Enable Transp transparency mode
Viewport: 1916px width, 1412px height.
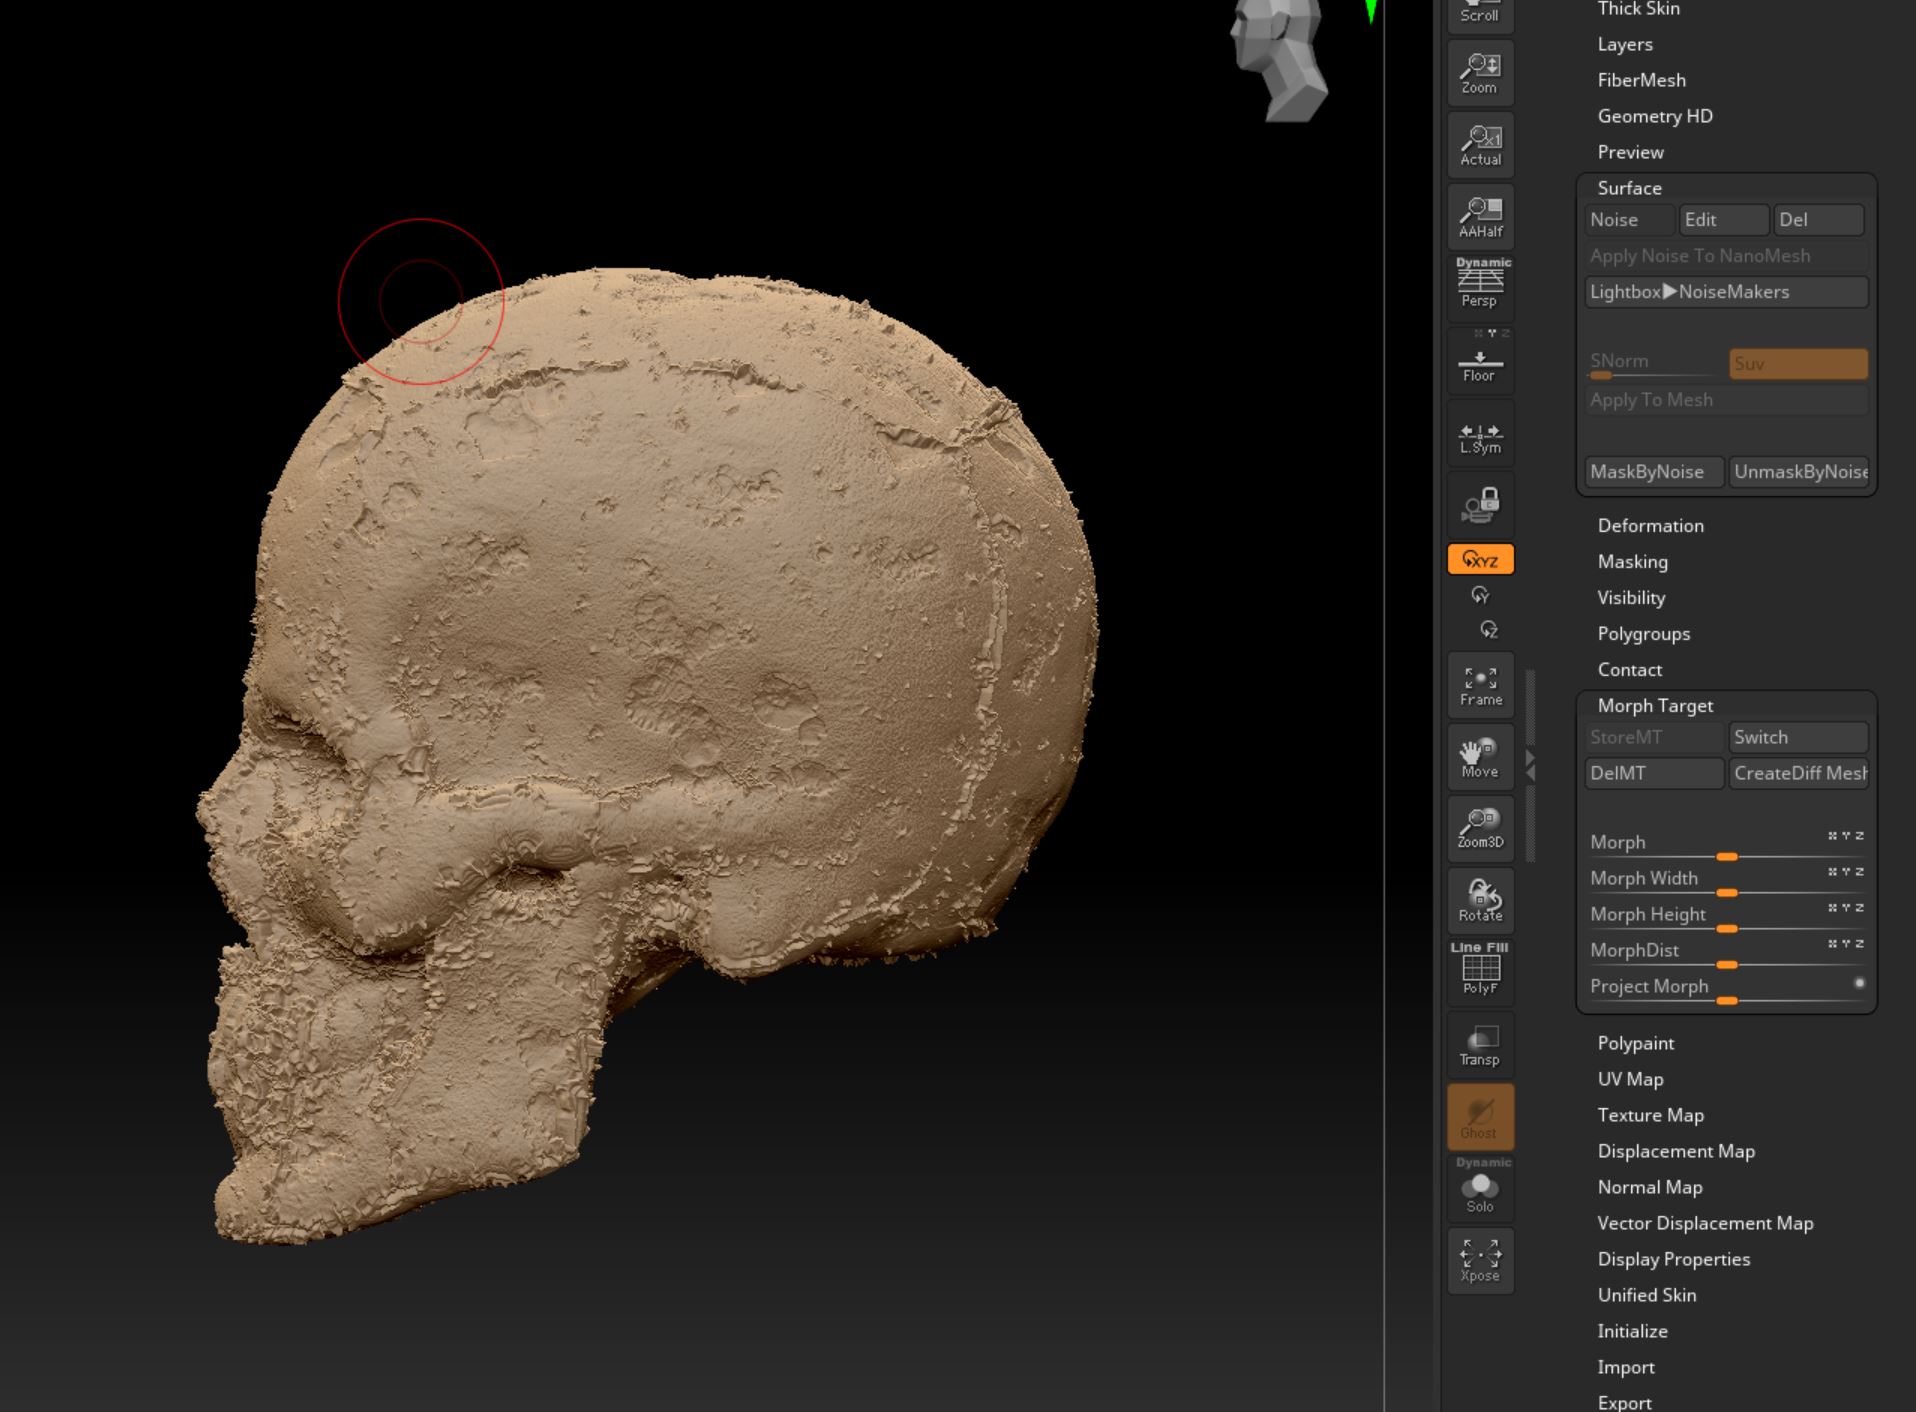pos(1480,1045)
